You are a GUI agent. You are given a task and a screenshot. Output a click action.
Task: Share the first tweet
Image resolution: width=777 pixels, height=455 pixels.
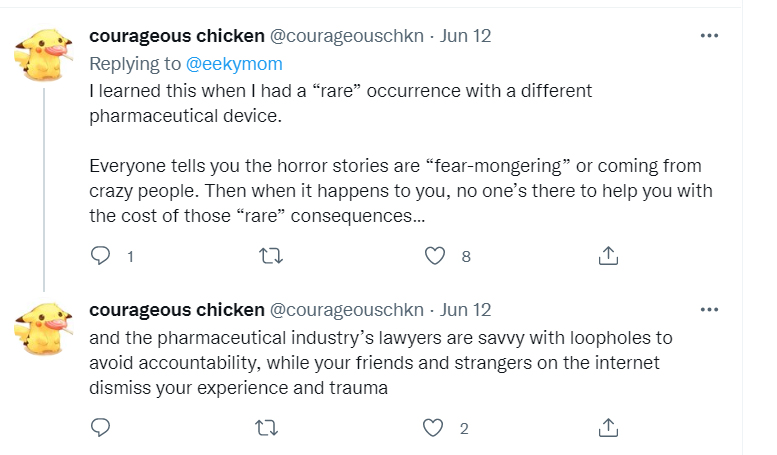(x=607, y=257)
